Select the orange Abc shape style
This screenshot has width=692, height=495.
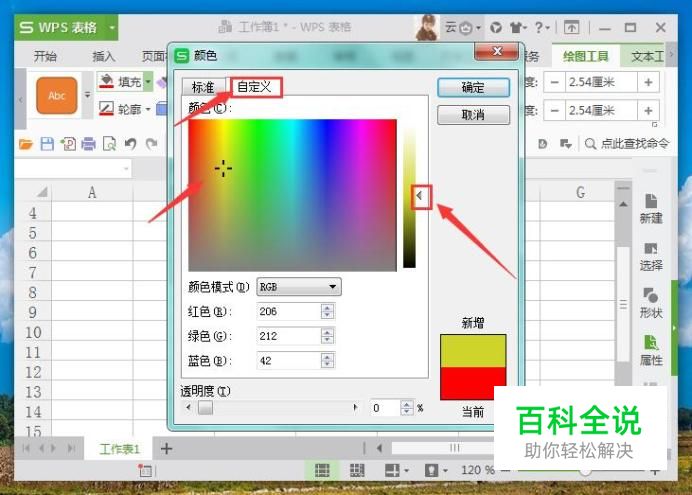[57, 95]
